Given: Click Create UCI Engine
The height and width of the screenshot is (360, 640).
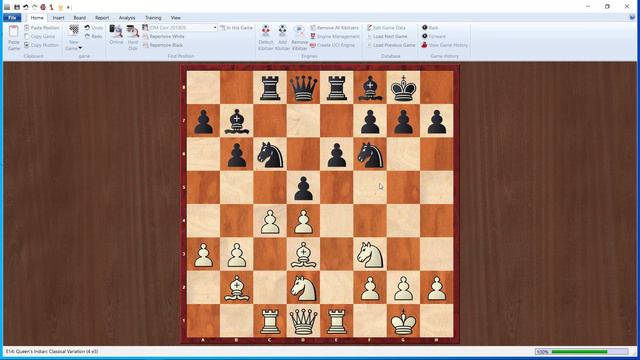Looking at the screenshot, I should coord(333,45).
